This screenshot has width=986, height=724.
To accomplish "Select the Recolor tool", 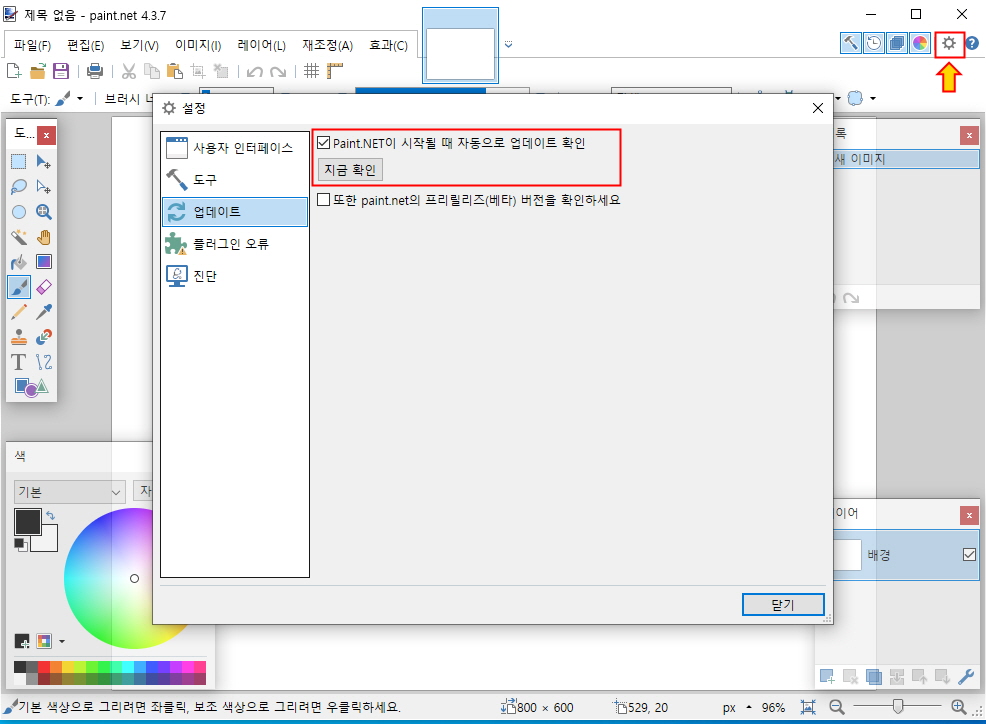I will (43, 337).
